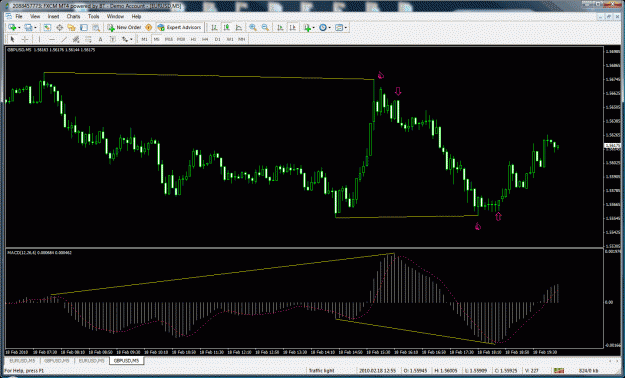625x378 pixels.
Task: Switch timeframe to W1
Action: click(230, 39)
